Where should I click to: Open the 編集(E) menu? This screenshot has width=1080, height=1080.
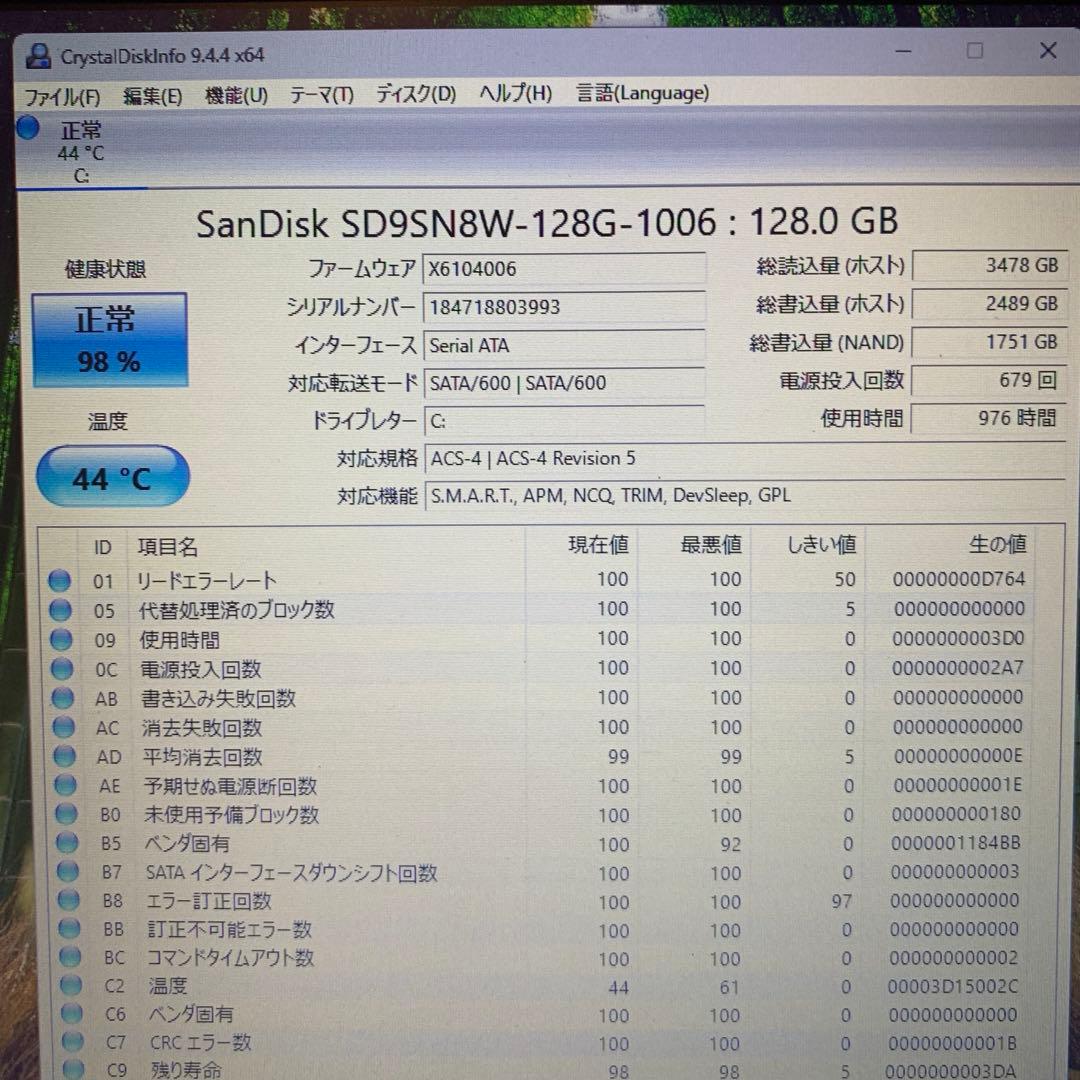[x=152, y=95]
